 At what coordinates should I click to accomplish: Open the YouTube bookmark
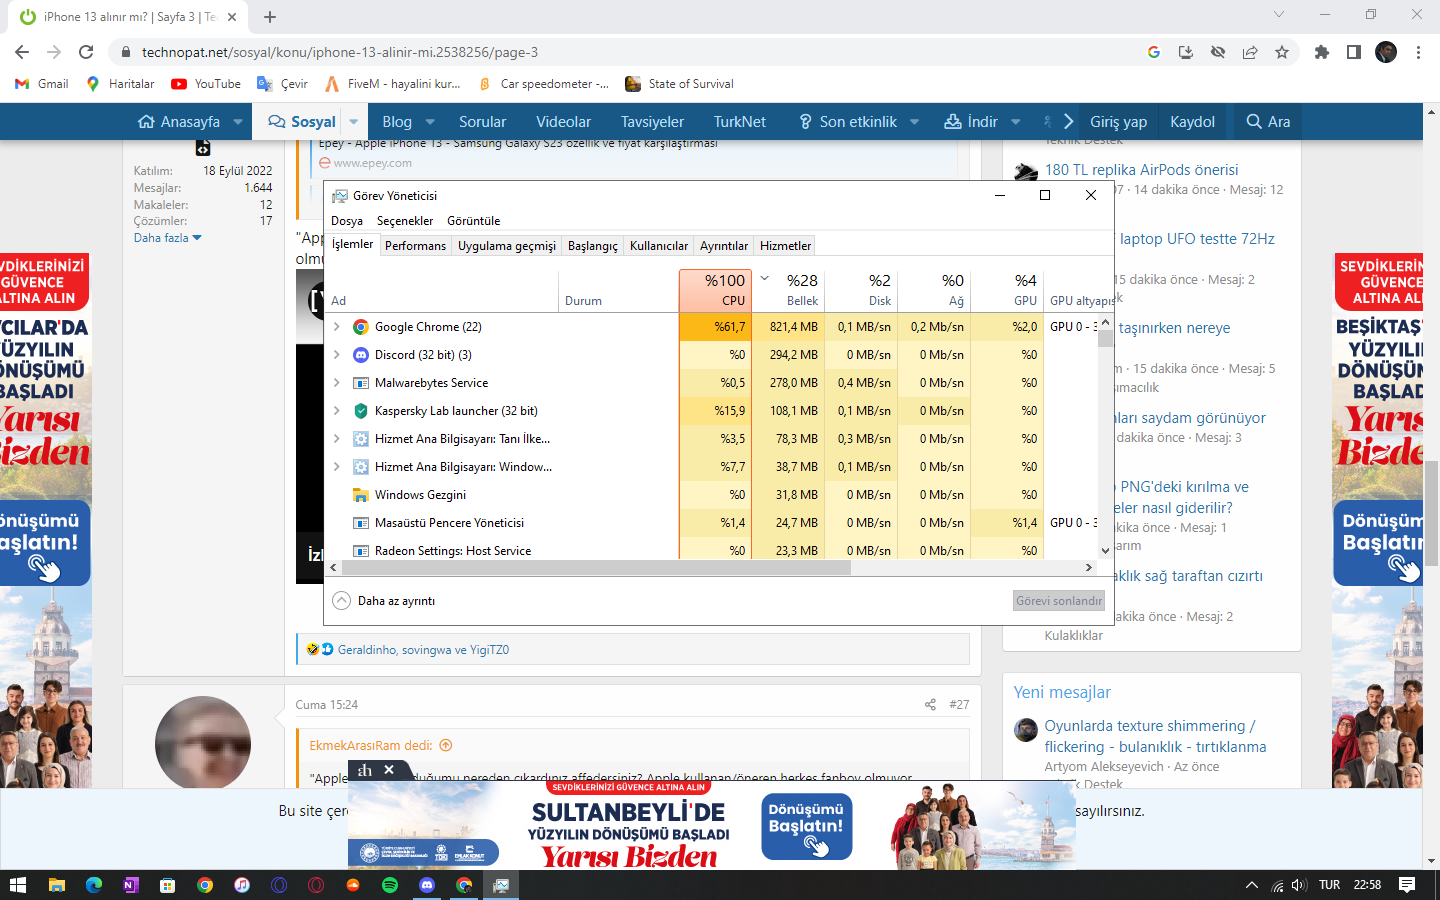206,84
